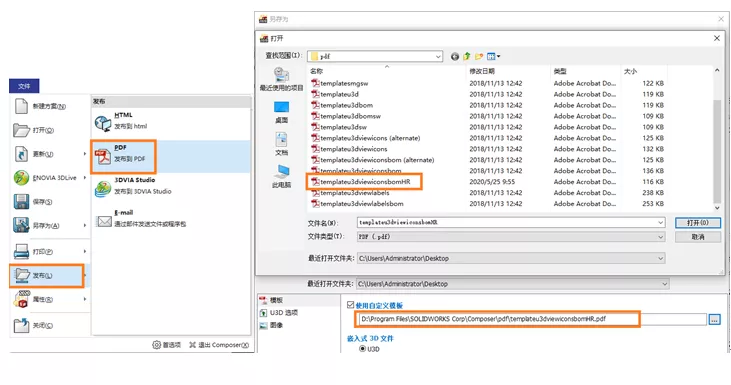Click the Open folder icon in File menu
This screenshot has width=731, height=385.
click(21, 130)
